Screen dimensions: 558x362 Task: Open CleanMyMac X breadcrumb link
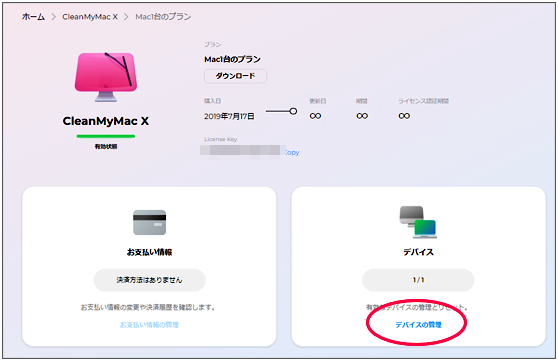click(90, 17)
